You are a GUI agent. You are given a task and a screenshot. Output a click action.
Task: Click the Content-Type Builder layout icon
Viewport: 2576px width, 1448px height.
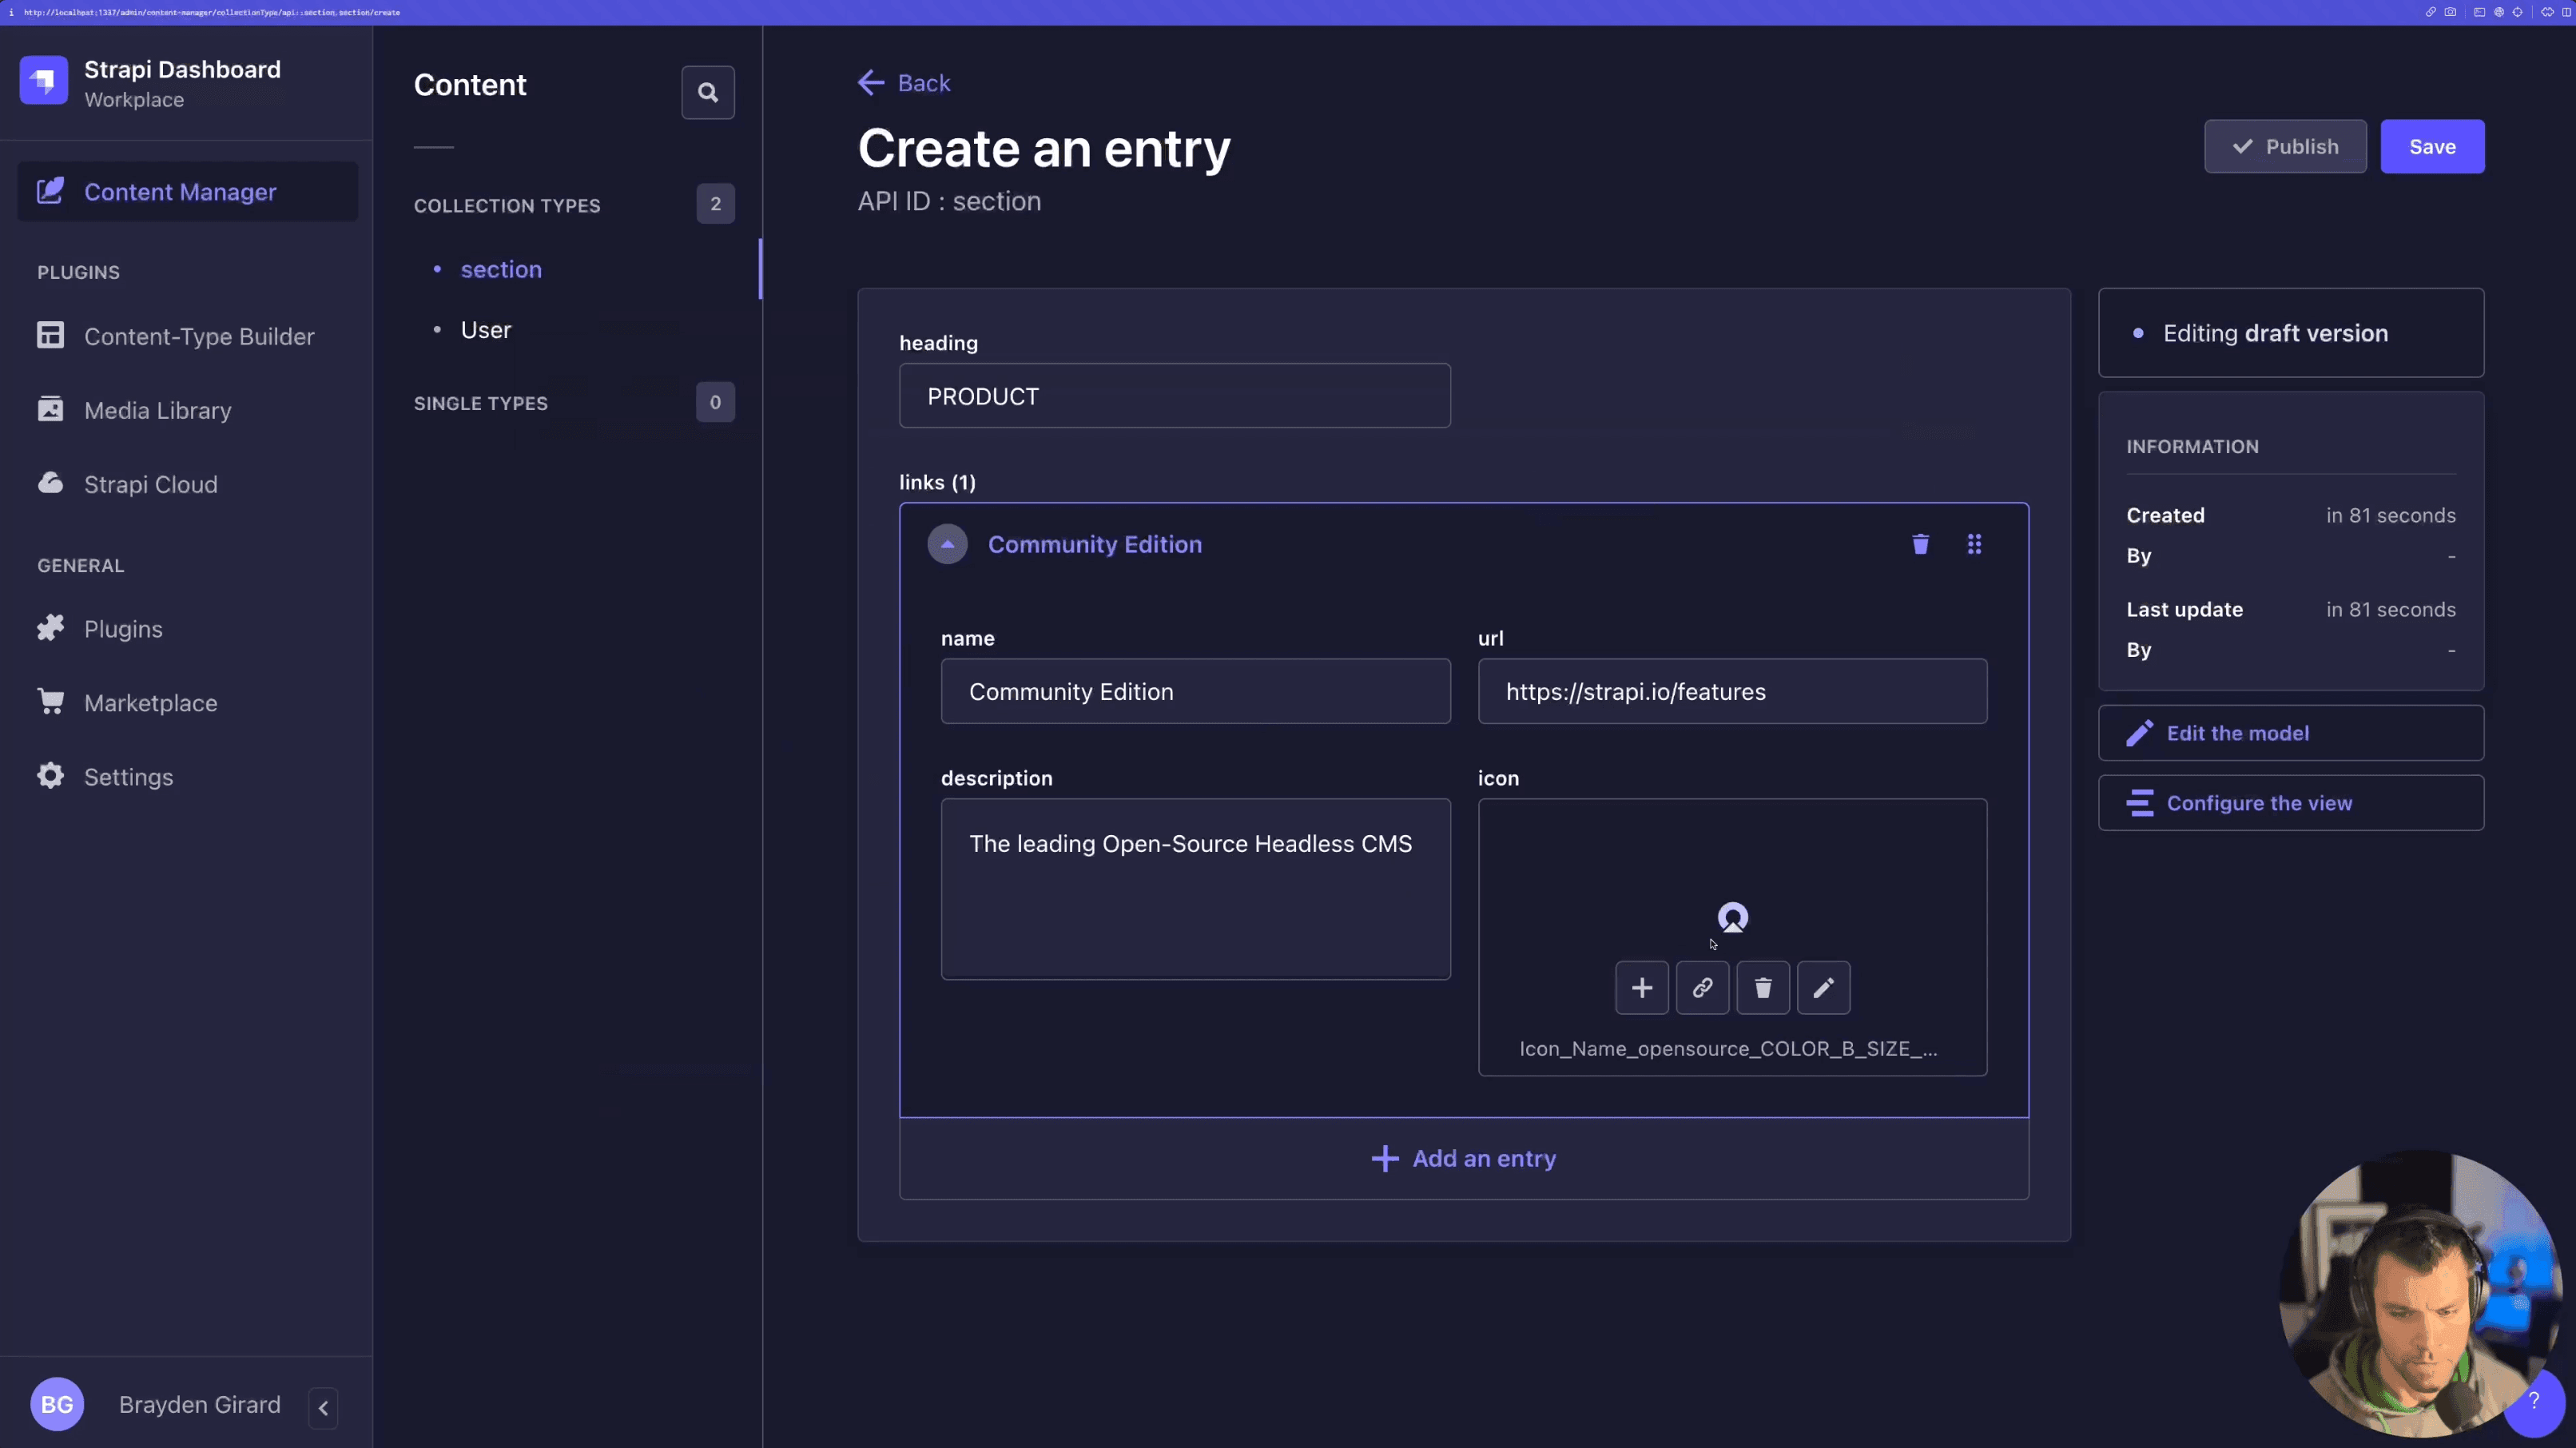(50, 335)
